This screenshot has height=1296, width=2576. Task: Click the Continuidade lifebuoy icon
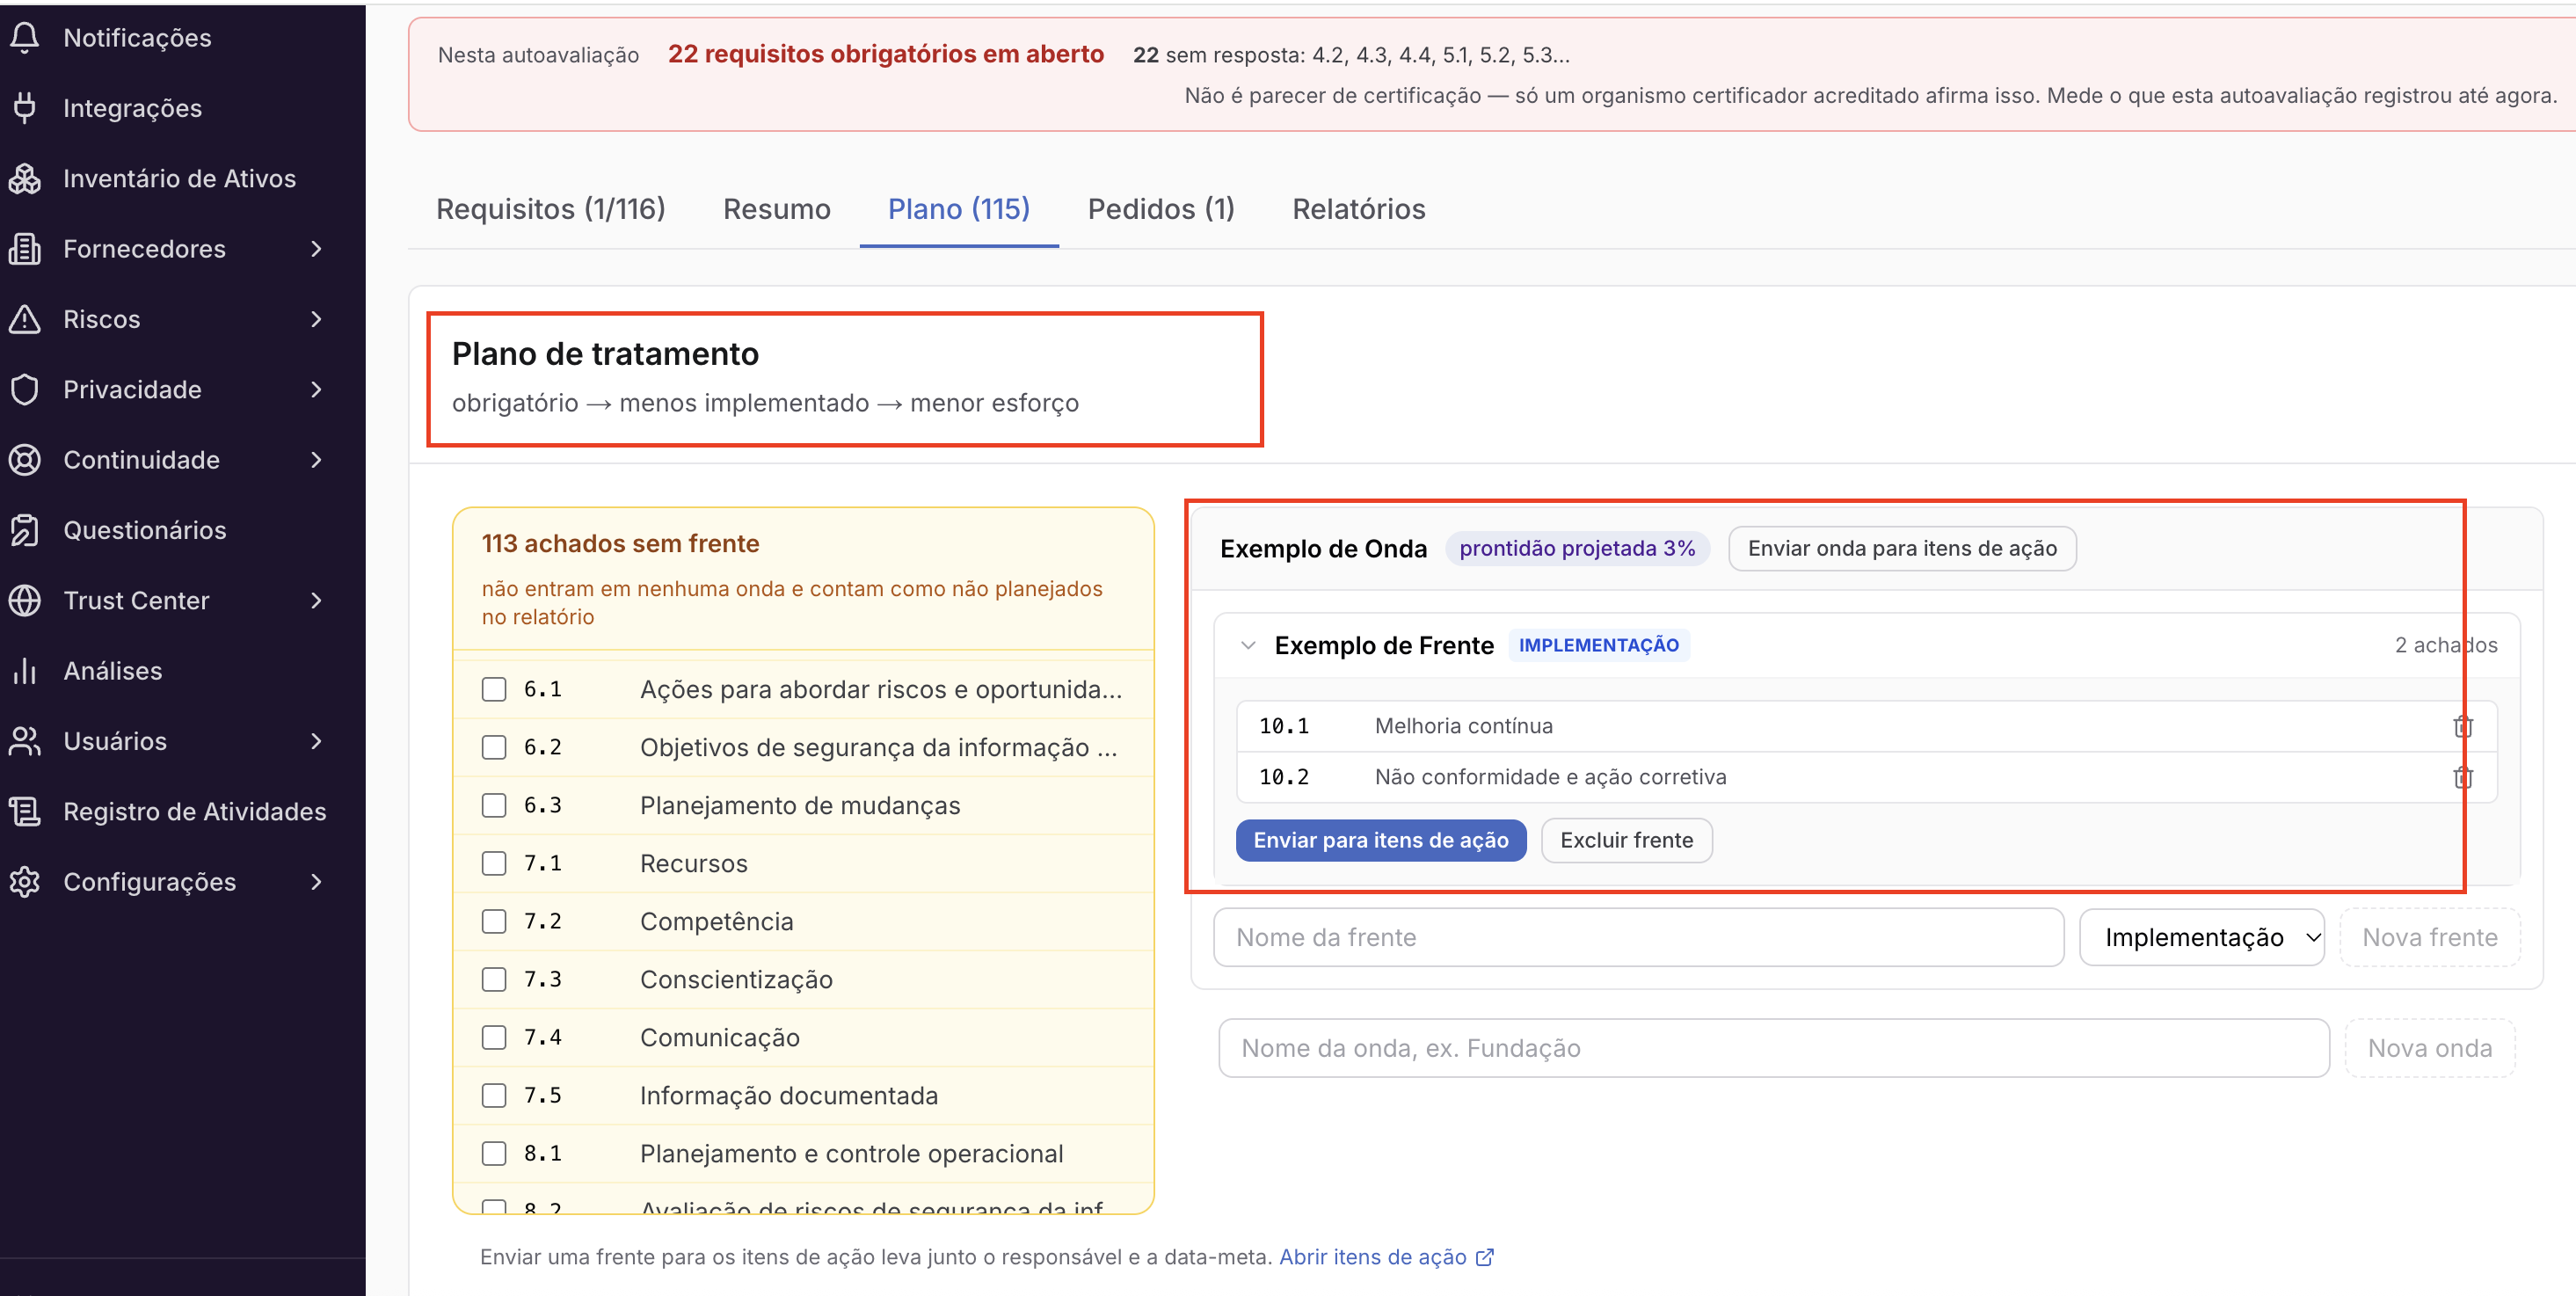(x=25, y=460)
